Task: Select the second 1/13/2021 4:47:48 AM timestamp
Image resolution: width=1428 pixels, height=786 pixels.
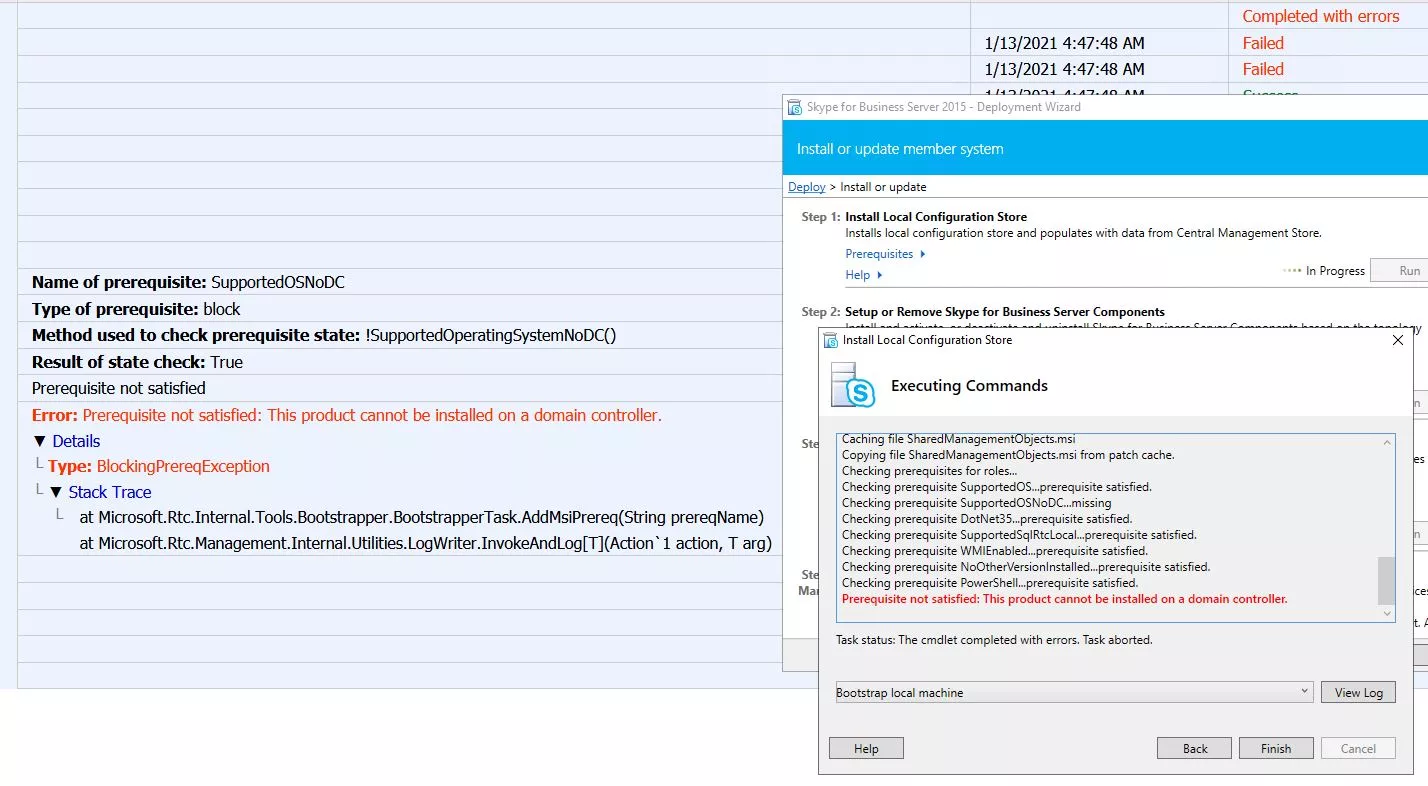Action: [x=1064, y=69]
